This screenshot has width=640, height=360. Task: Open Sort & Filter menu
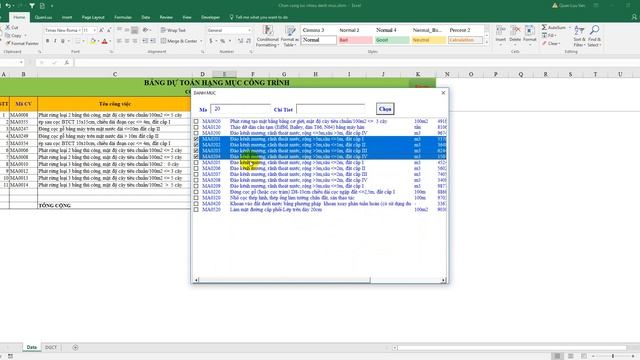[x=579, y=36]
